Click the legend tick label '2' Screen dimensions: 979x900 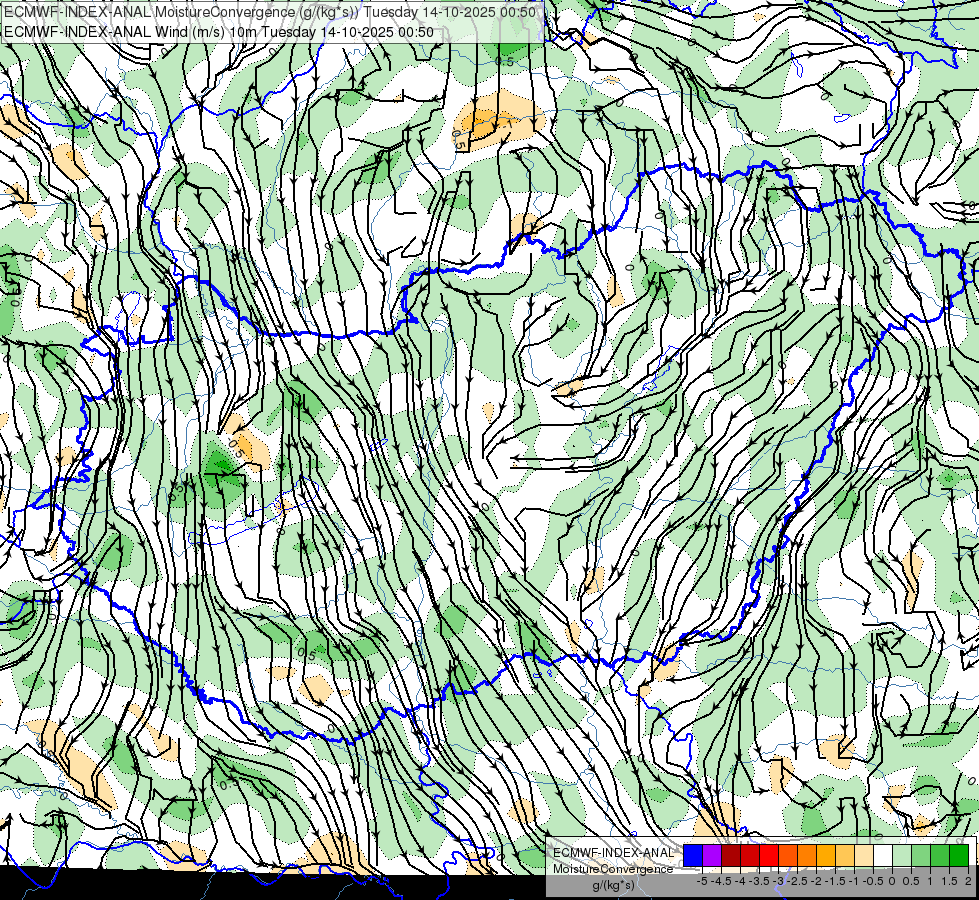click(968, 881)
